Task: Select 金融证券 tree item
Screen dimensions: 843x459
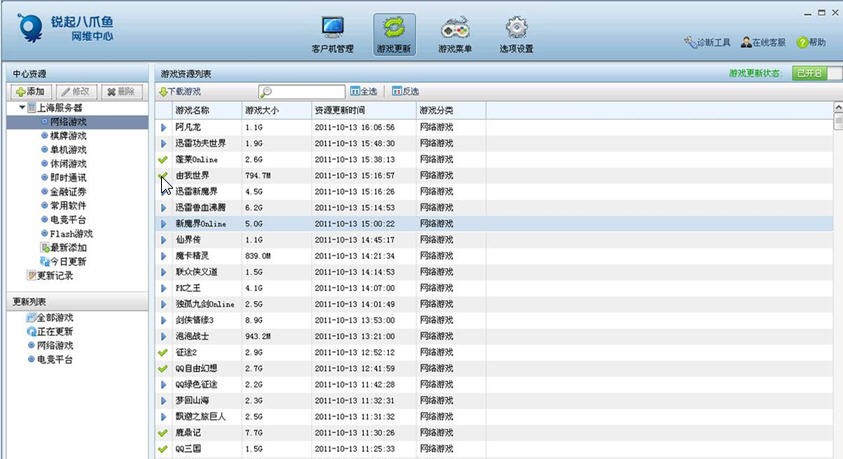Action: click(68, 192)
